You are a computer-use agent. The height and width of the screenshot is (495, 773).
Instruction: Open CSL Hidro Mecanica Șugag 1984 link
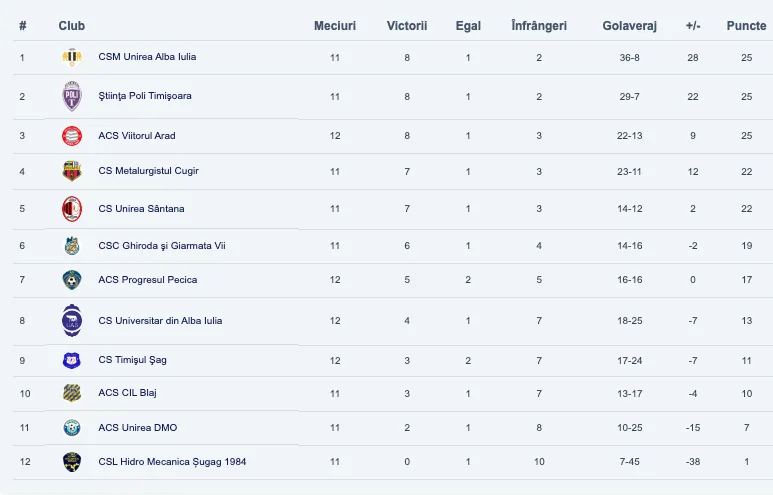(172, 462)
